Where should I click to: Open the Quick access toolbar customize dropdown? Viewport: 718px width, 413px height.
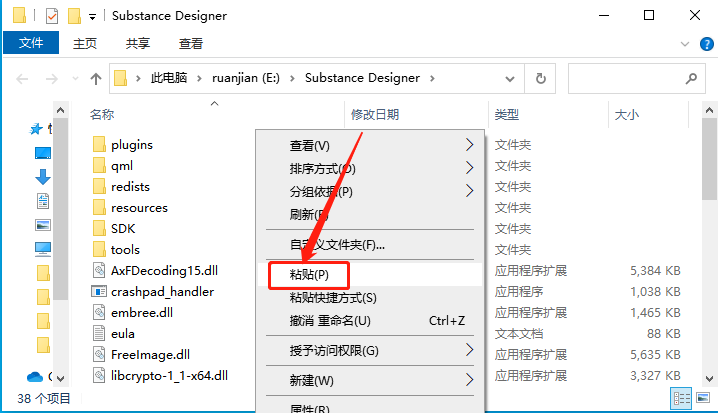(92, 17)
